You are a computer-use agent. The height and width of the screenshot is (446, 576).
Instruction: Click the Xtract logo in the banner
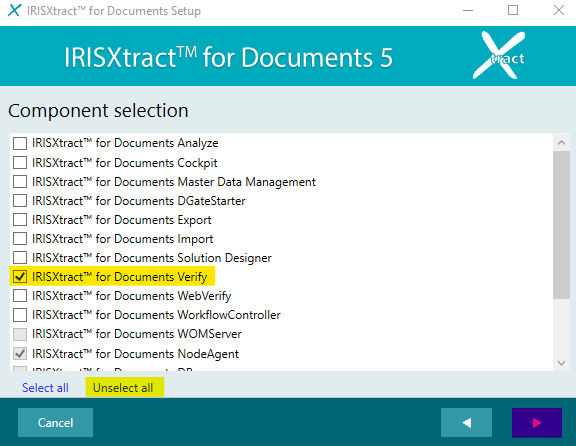[x=499, y=55]
